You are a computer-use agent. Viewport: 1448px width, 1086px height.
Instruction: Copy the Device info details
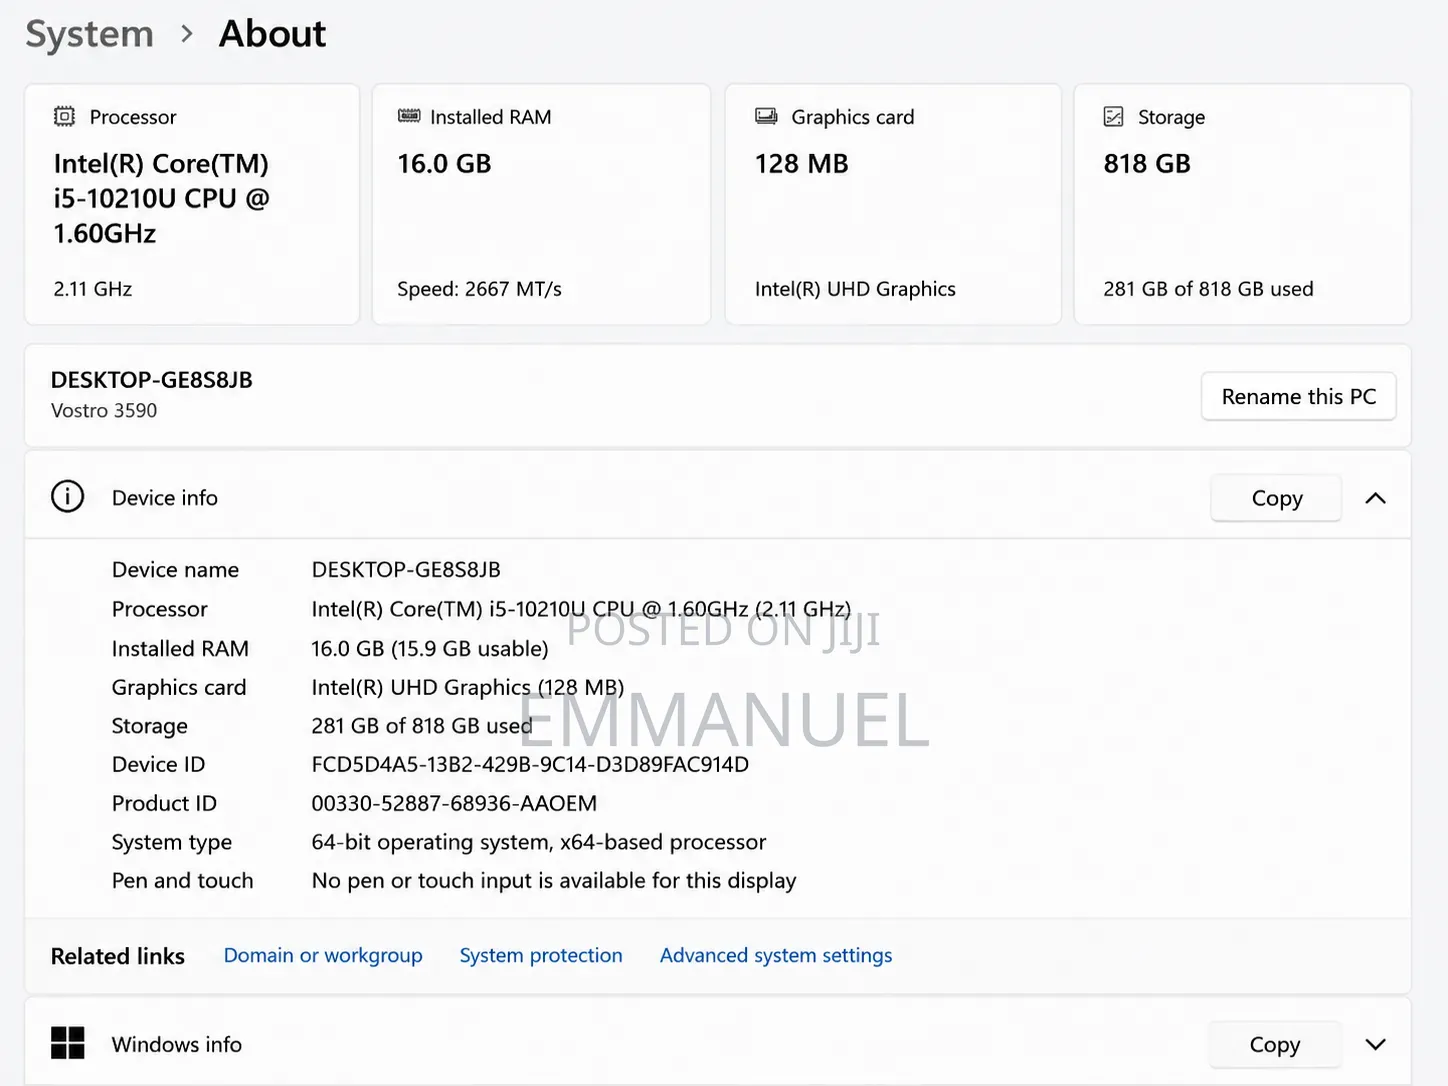coord(1276,498)
